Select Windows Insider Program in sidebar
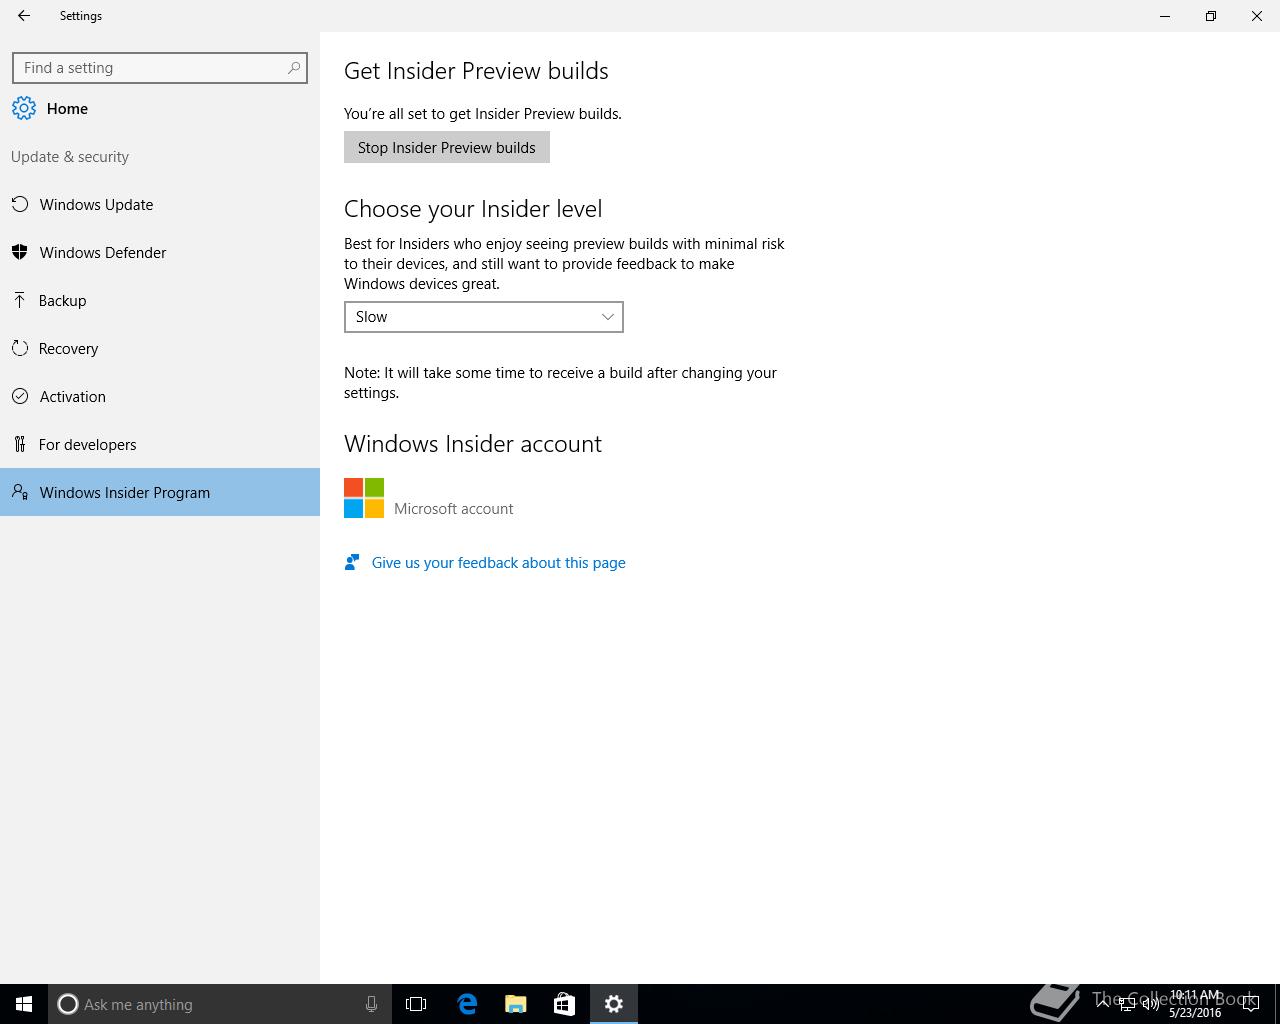This screenshot has height=1024, width=1280. (x=160, y=492)
